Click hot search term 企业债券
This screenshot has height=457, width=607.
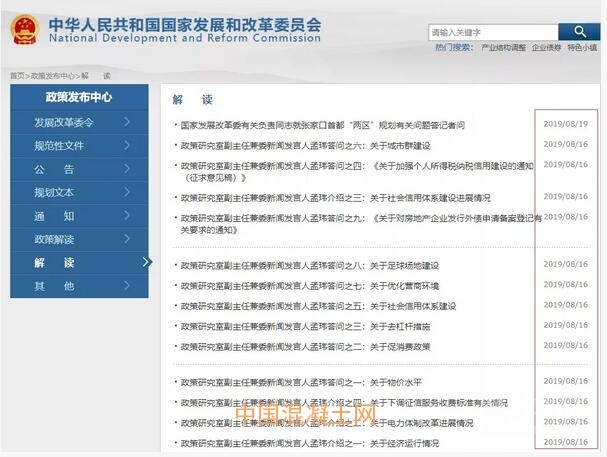546,47
